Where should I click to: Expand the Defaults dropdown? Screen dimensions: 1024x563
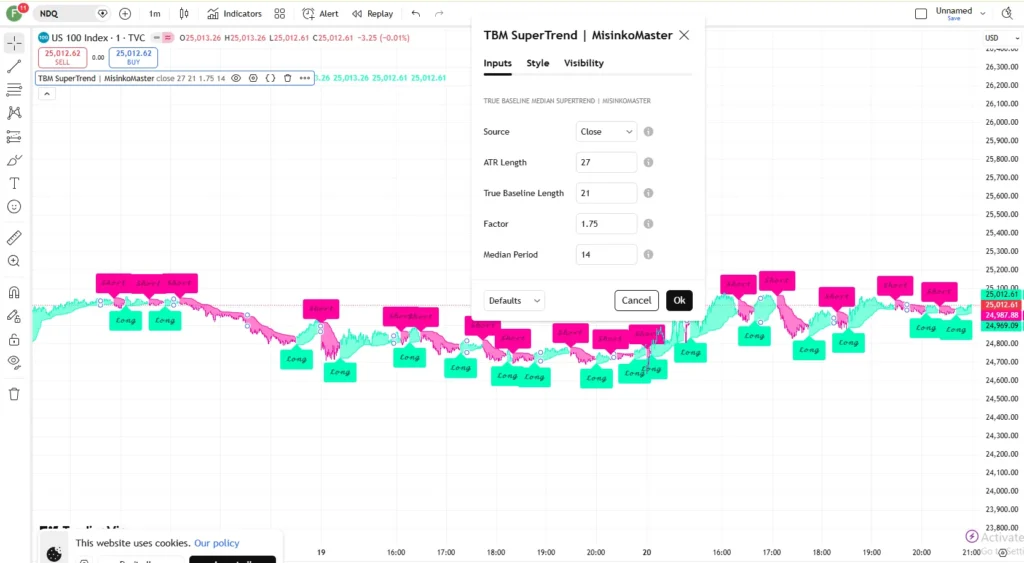pyautogui.click(x=514, y=300)
